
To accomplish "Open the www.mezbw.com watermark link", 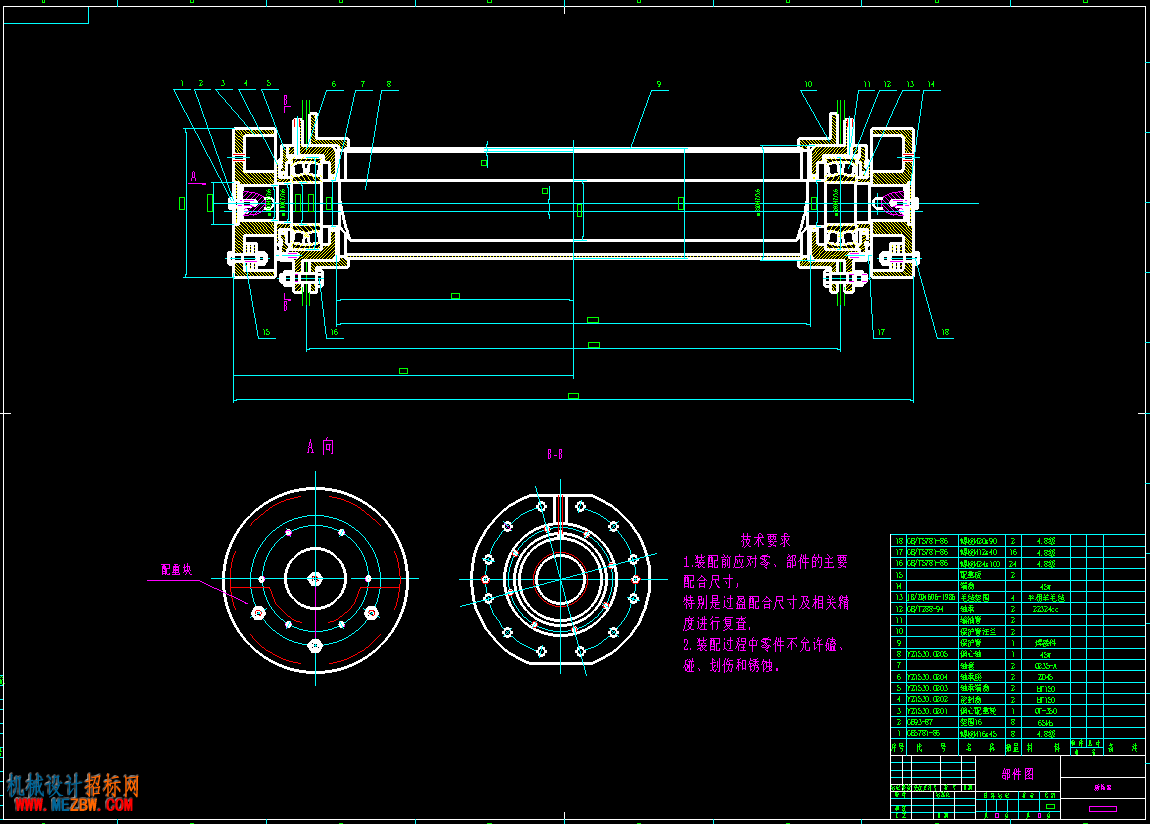I will (73, 805).
